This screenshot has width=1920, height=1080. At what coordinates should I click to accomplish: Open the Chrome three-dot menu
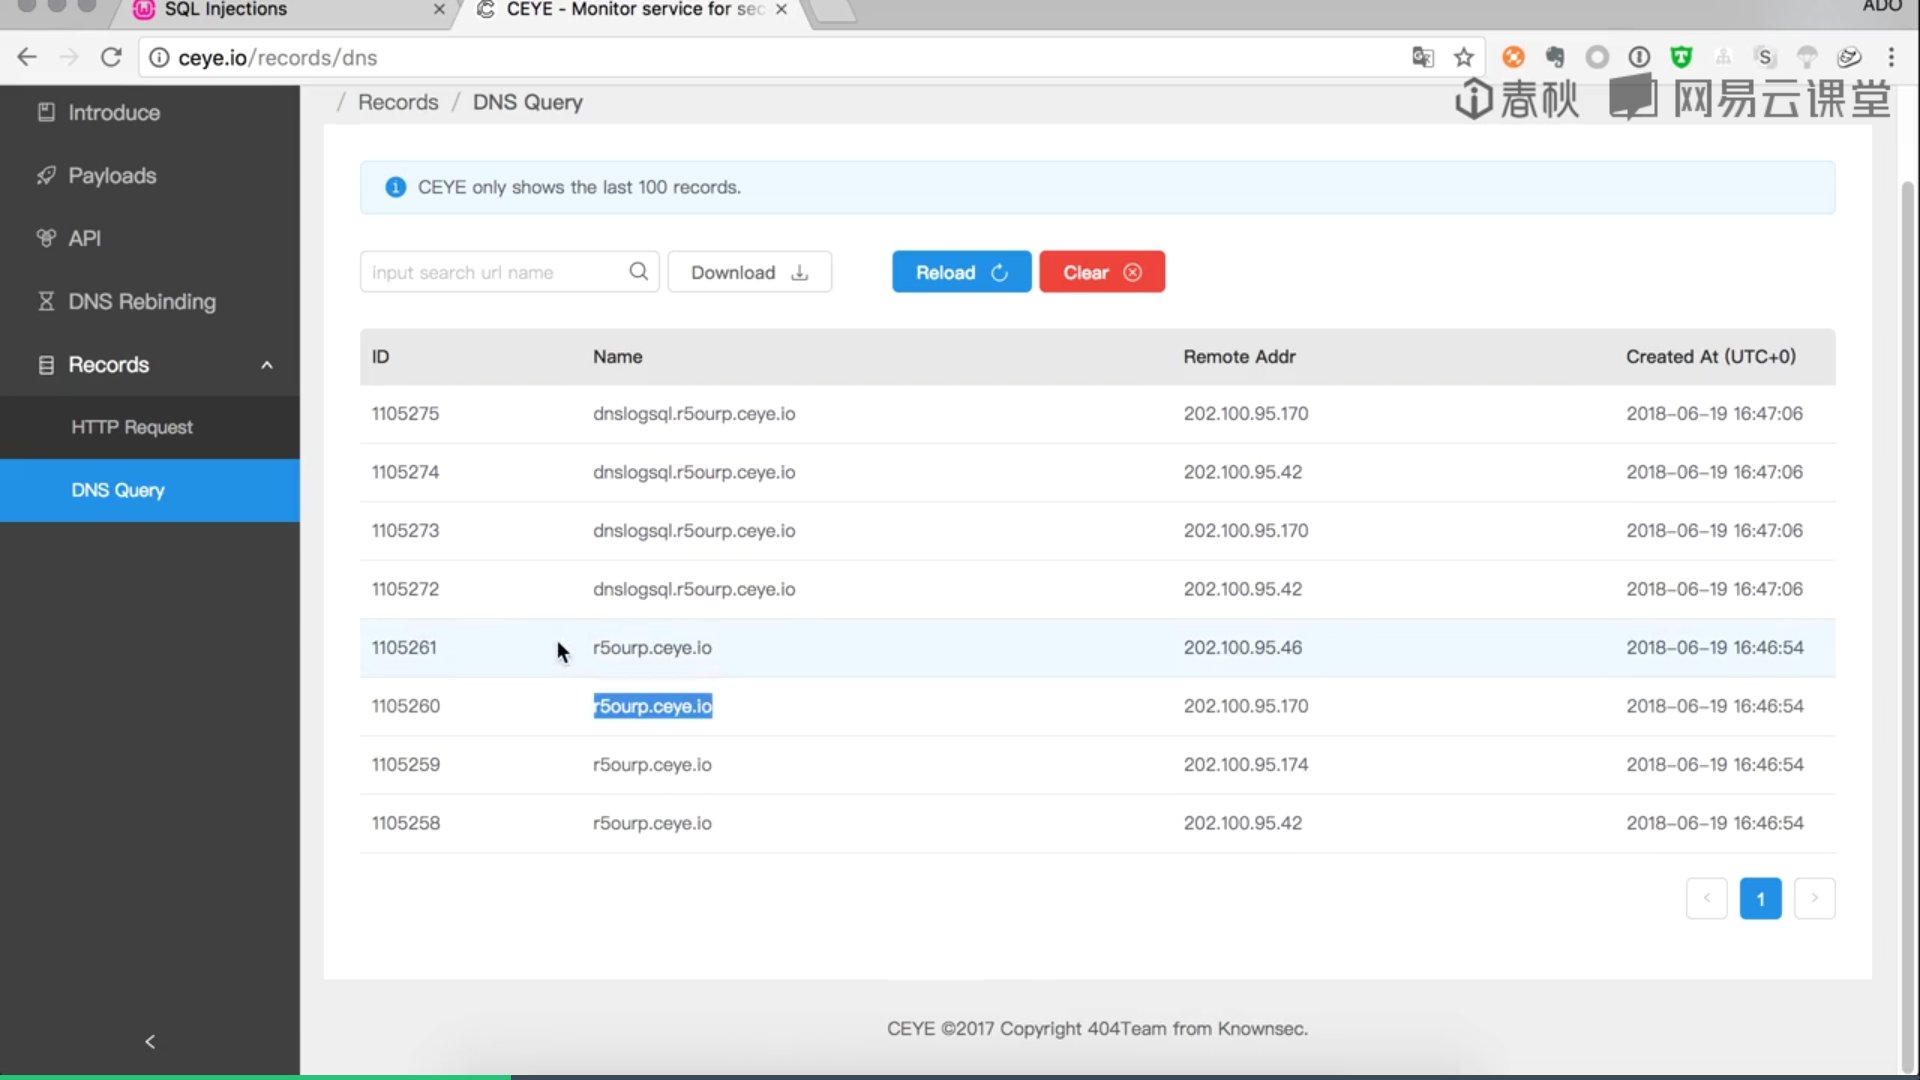point(1891,58)
